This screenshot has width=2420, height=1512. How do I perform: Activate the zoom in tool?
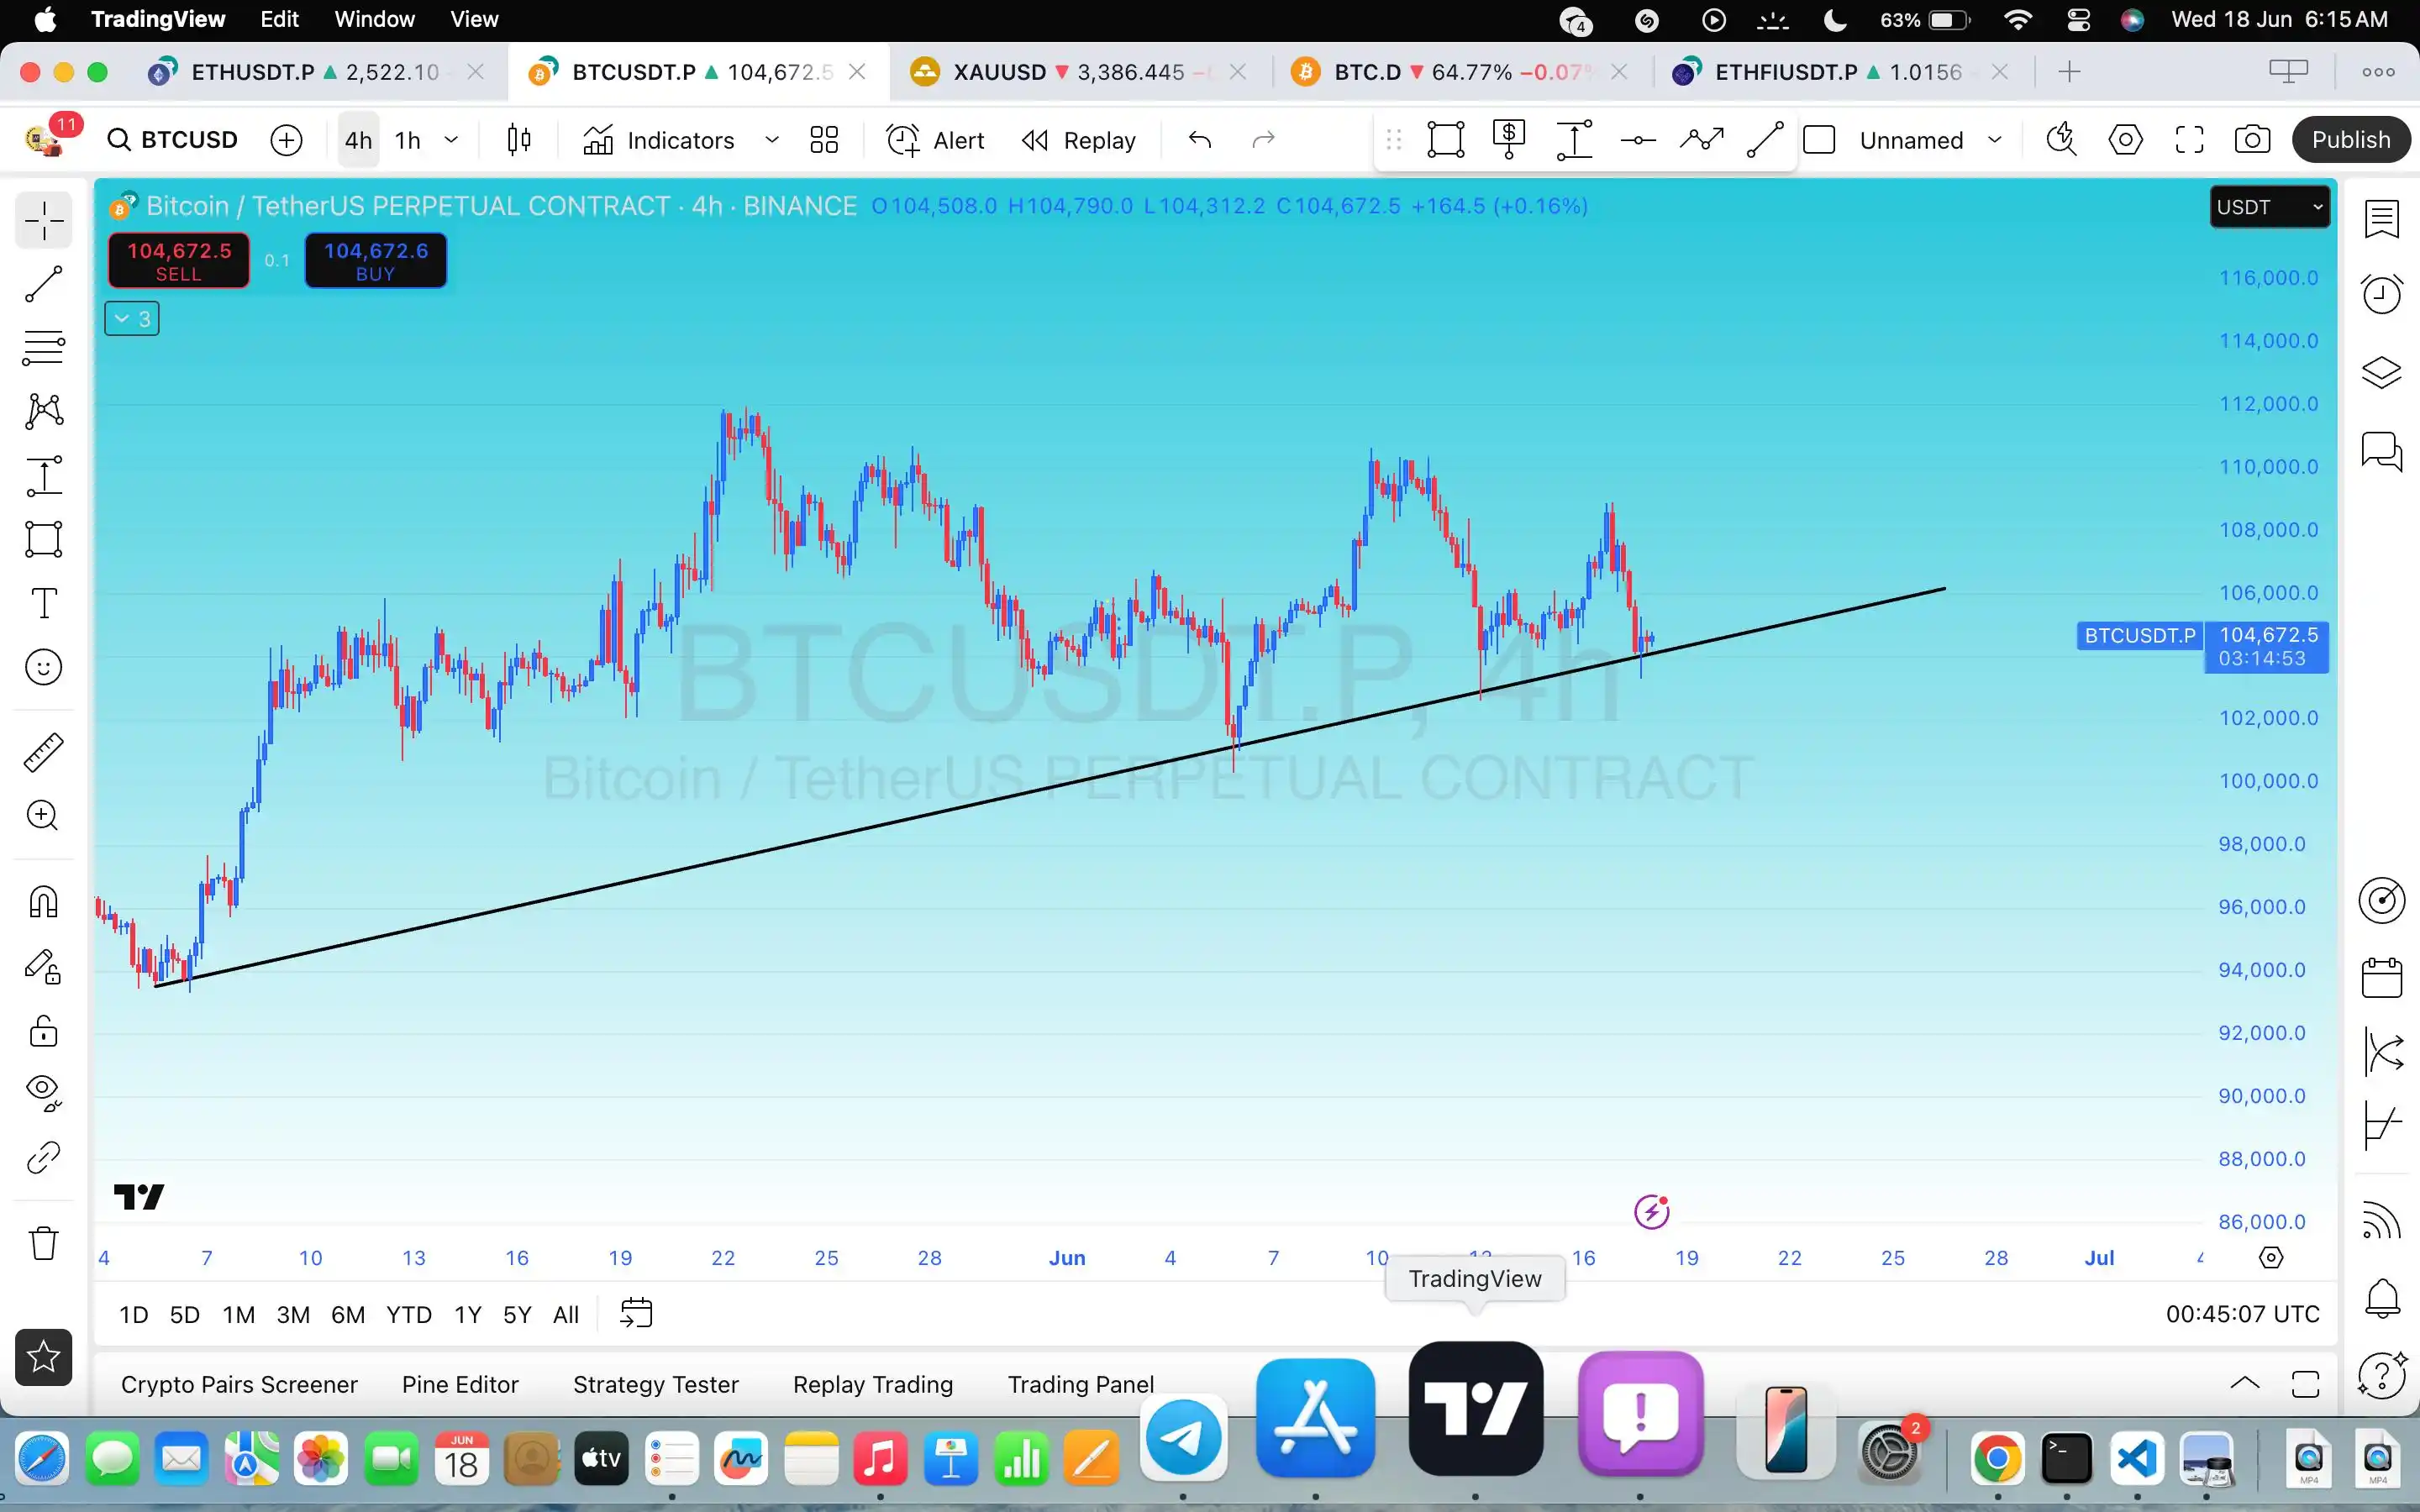click(x=44, y=815)
